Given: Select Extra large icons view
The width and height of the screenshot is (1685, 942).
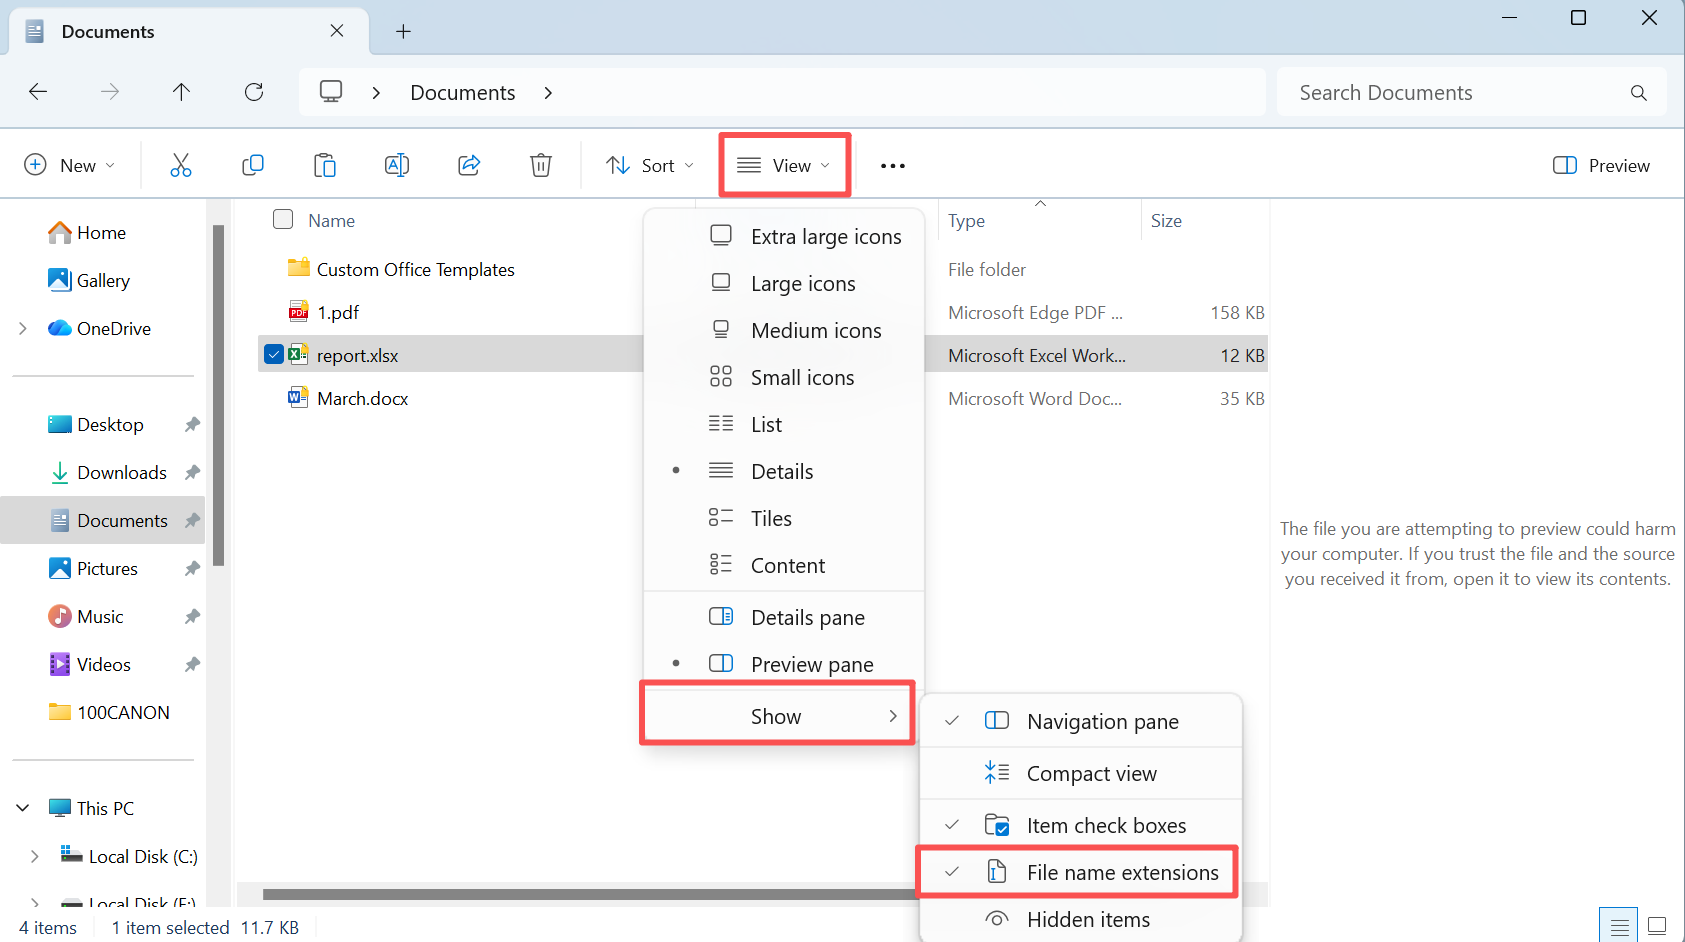Looking at the screenshot, I should (x=784, y=236).
